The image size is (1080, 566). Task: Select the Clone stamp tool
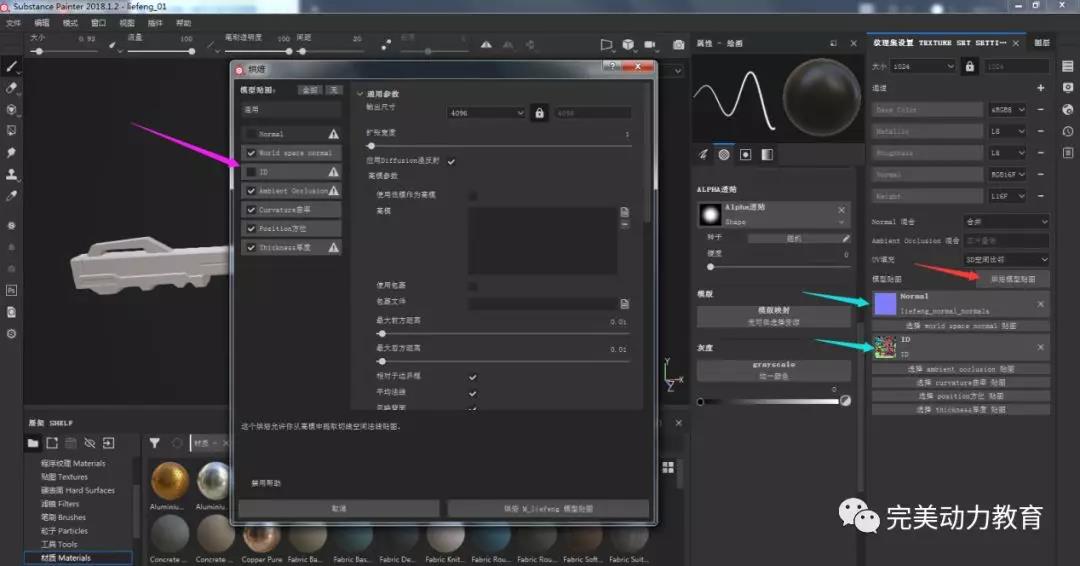coord(12,174)
